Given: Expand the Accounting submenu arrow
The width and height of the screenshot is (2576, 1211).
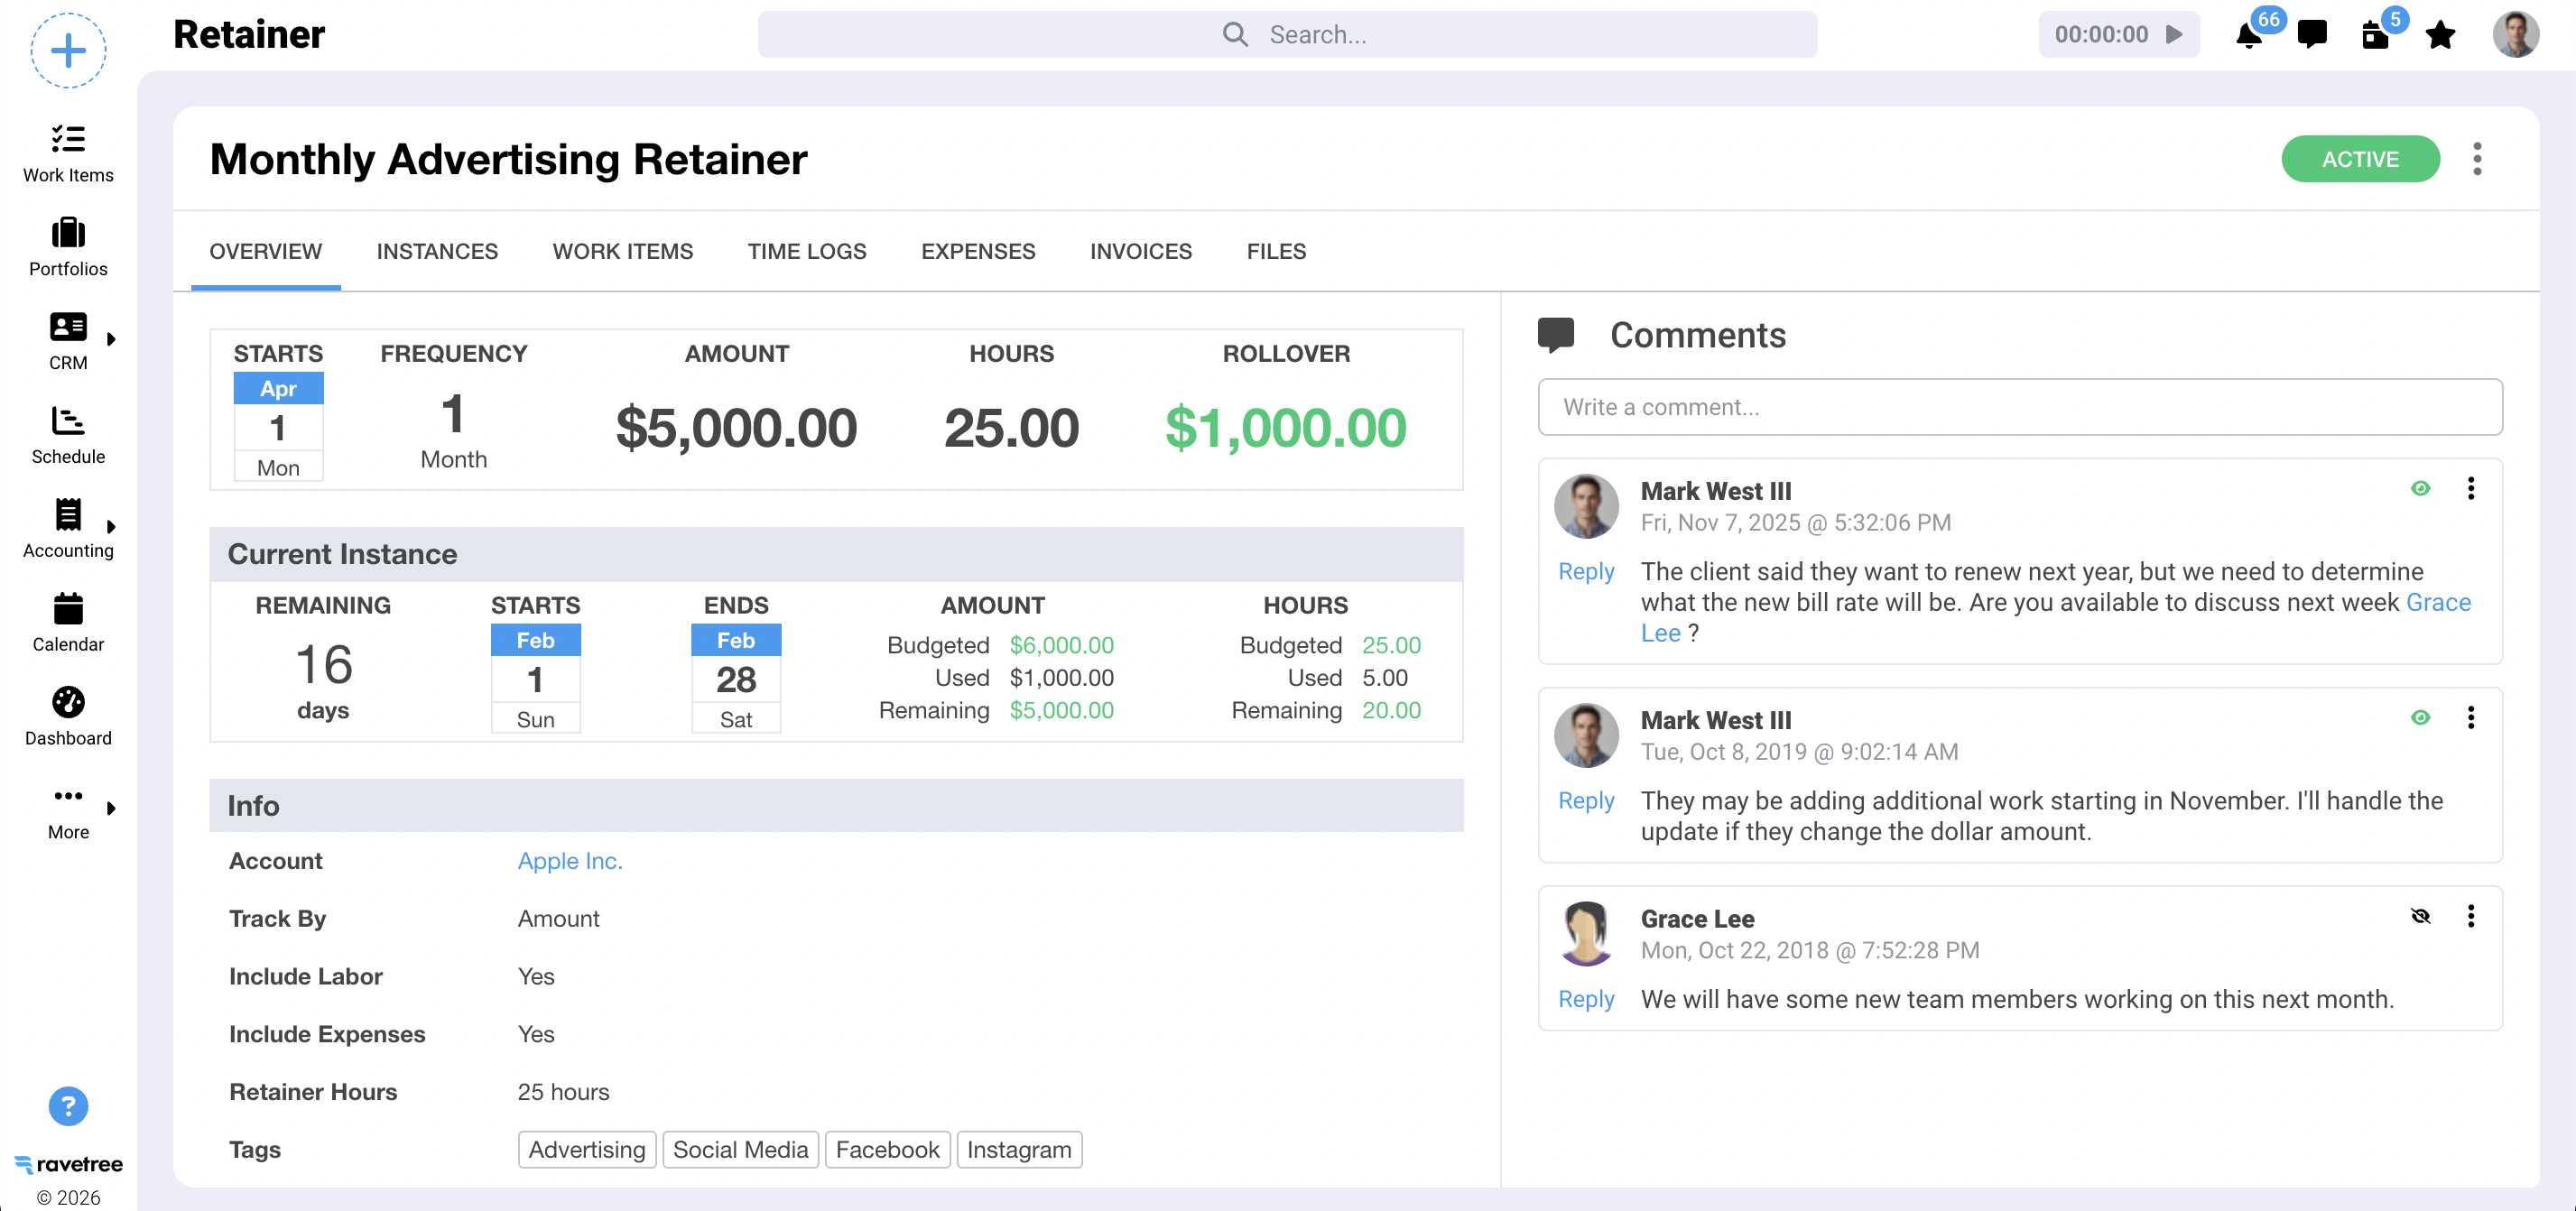Looking at the screenshot, I should (x=111, y=527).
